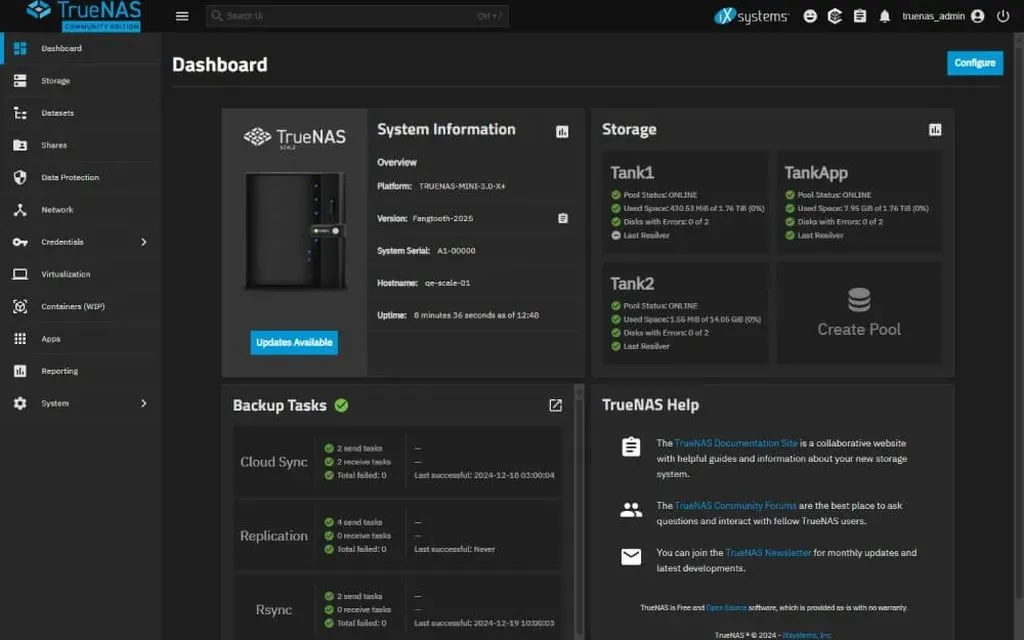Click the power button icon
This screenshot has width=1024, height=640.
pos(1003,16)
